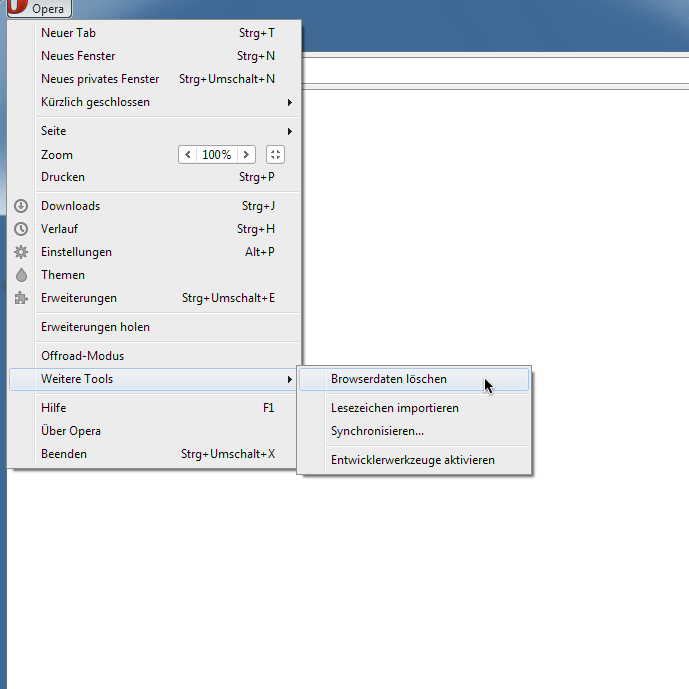Select Neues Fenster menu entry

click(x=155, y=56)
